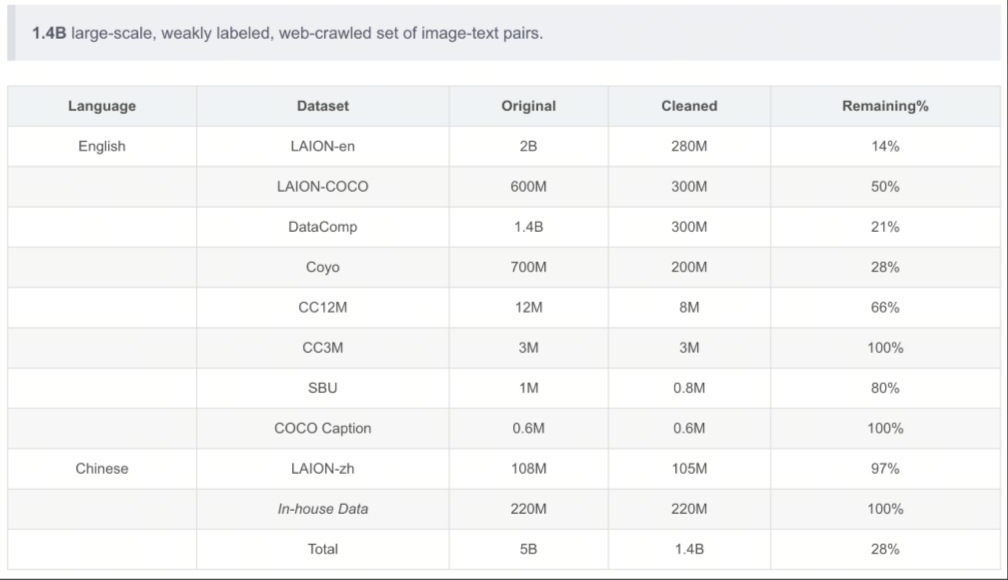Click the Cleaned column header
Viewport: 1008px width, 580px height.
tap(689, 106)
